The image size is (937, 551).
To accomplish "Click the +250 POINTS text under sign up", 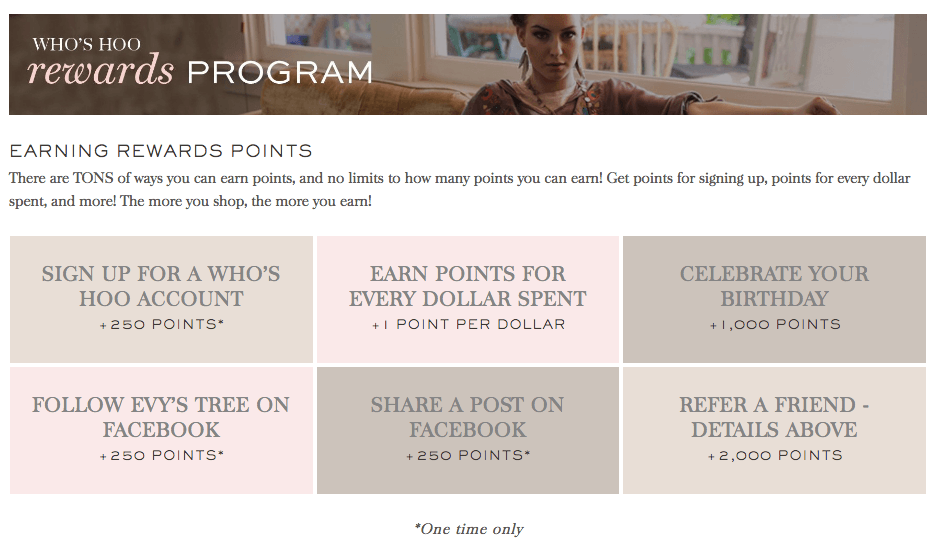I will 161,325.
